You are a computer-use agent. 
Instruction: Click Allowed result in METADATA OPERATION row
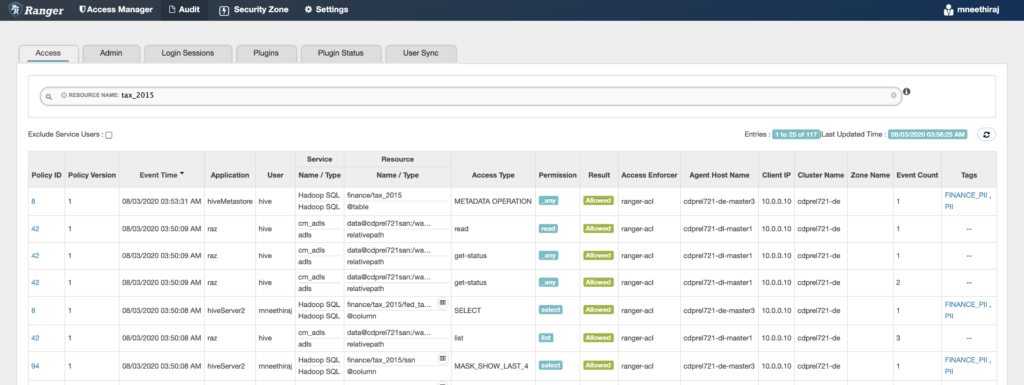point(598,201)
